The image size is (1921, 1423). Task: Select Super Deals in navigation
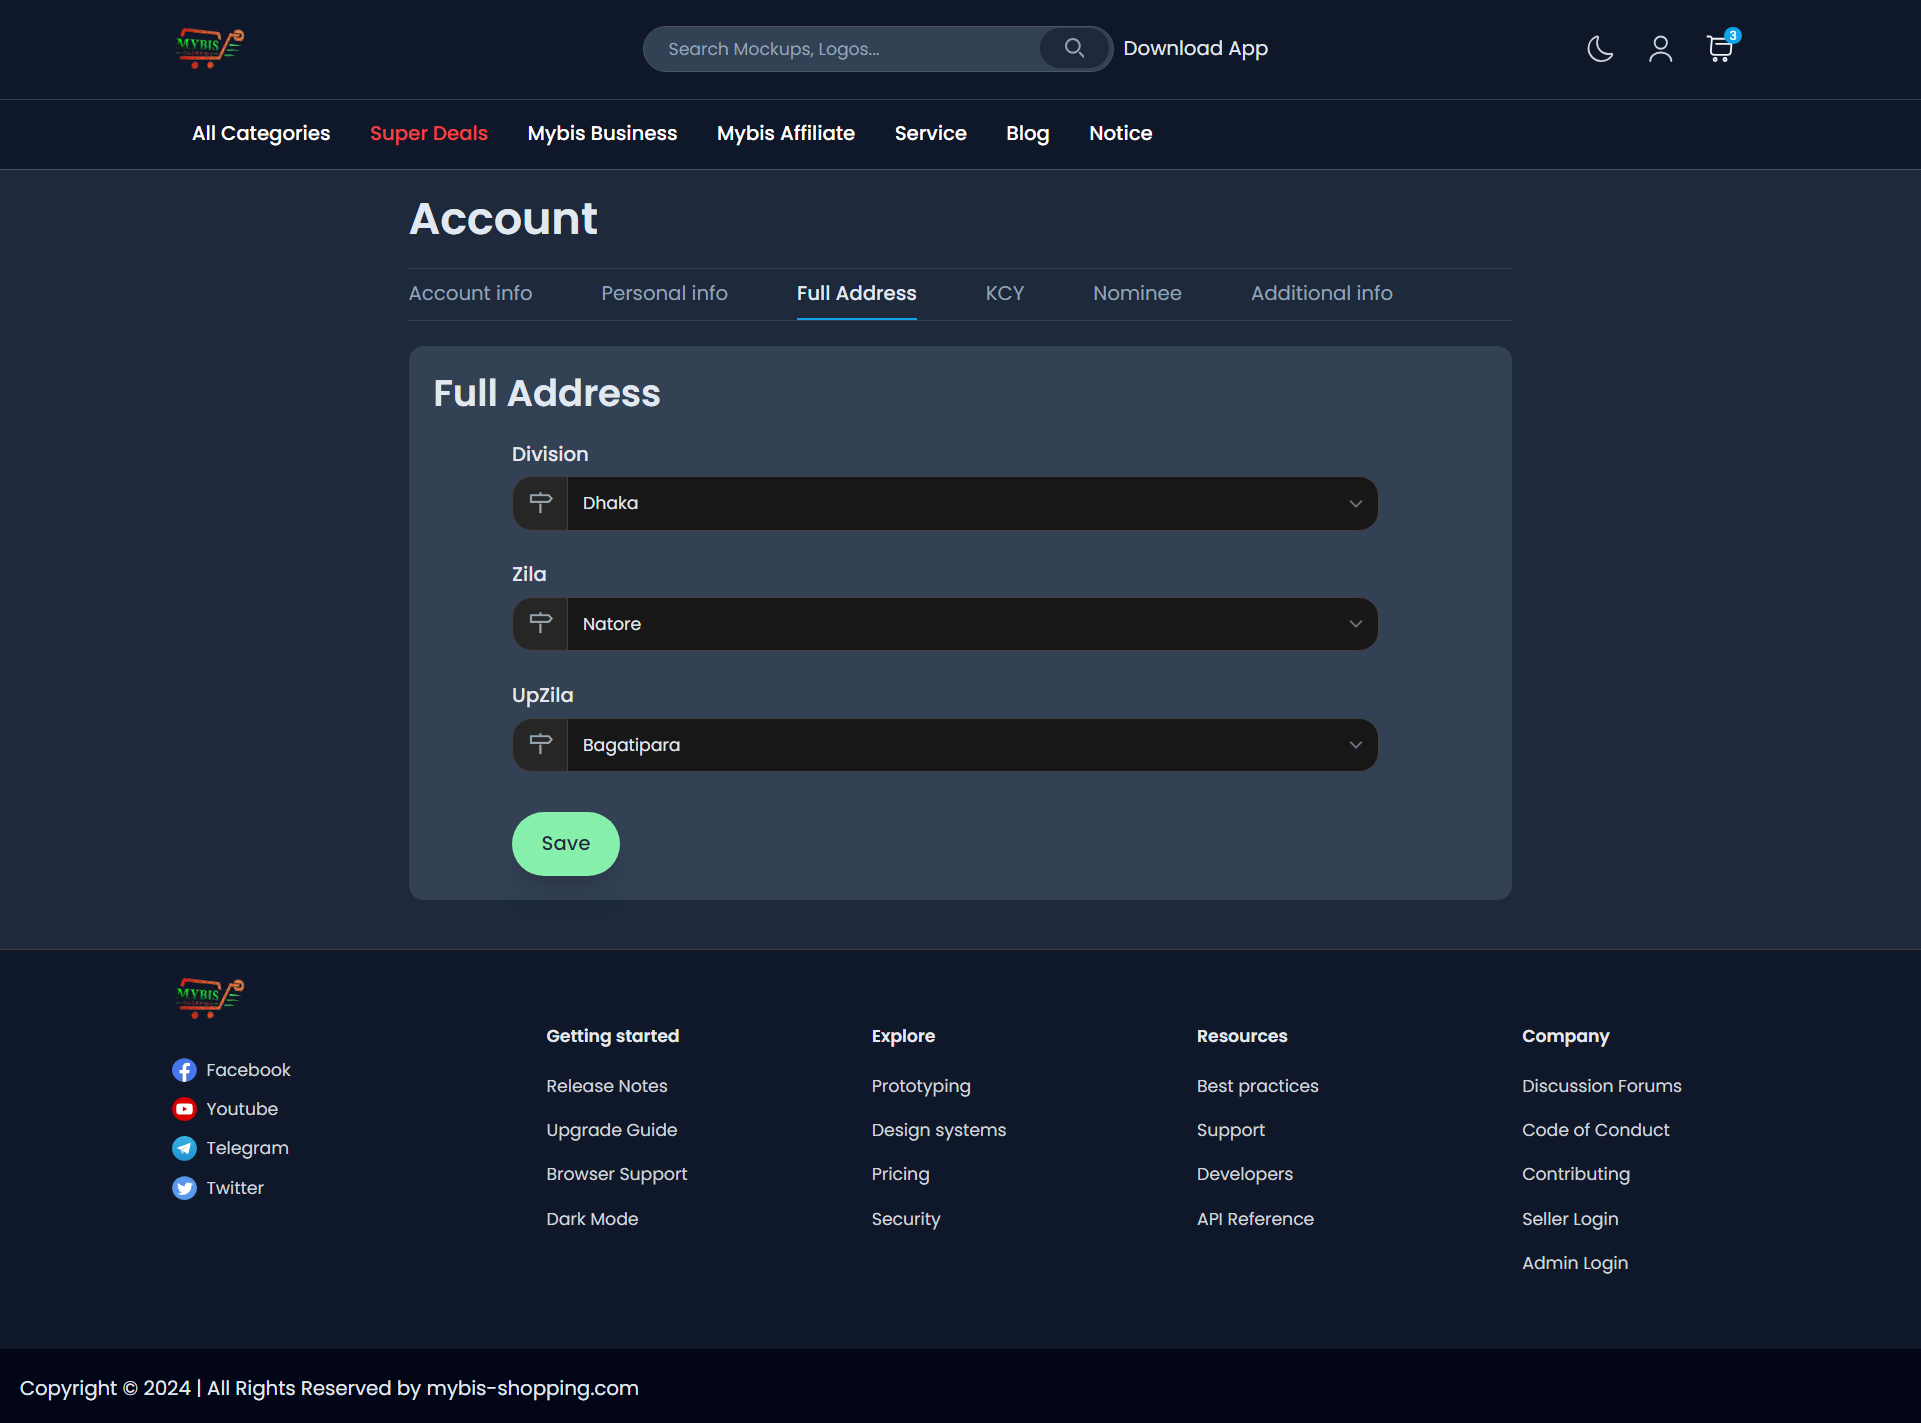[x=428, y=133]
